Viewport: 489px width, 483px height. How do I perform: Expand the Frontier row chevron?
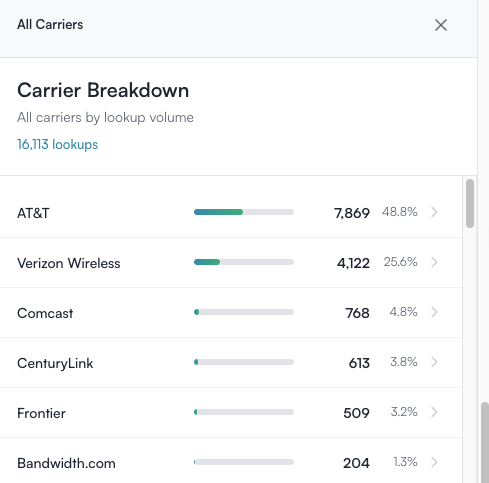(434, 412)
